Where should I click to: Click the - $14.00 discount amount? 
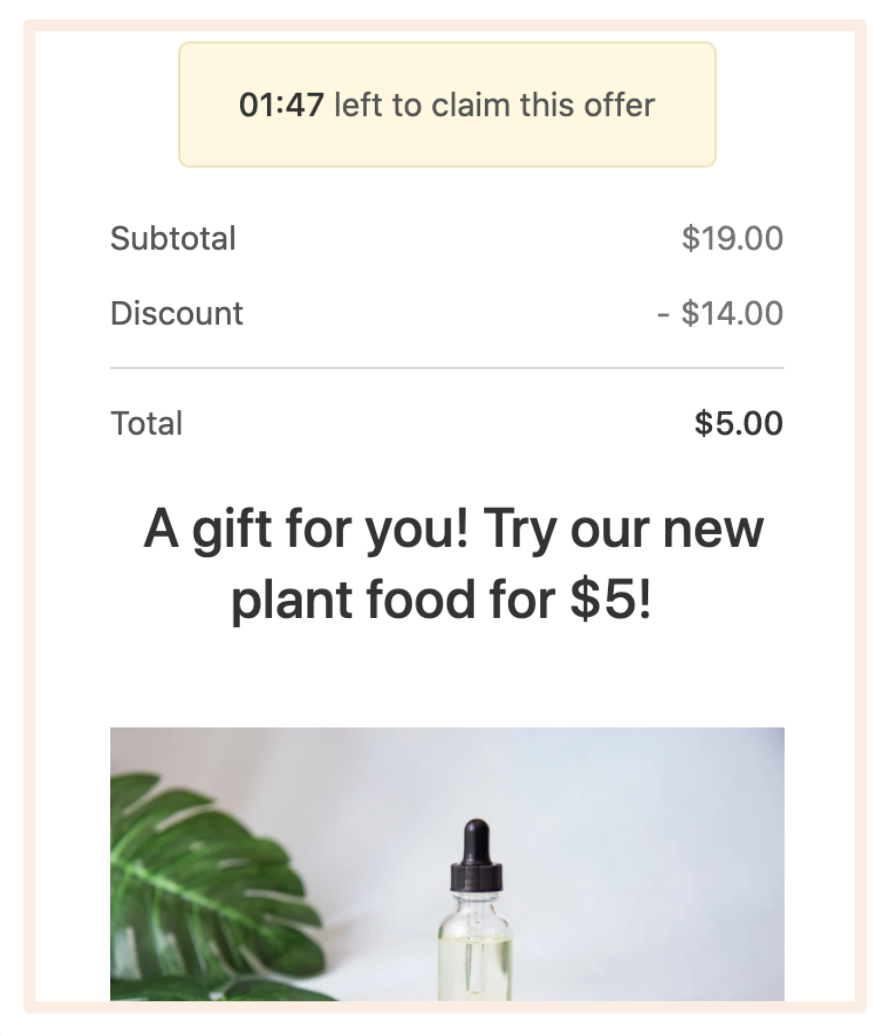(720, 313)
